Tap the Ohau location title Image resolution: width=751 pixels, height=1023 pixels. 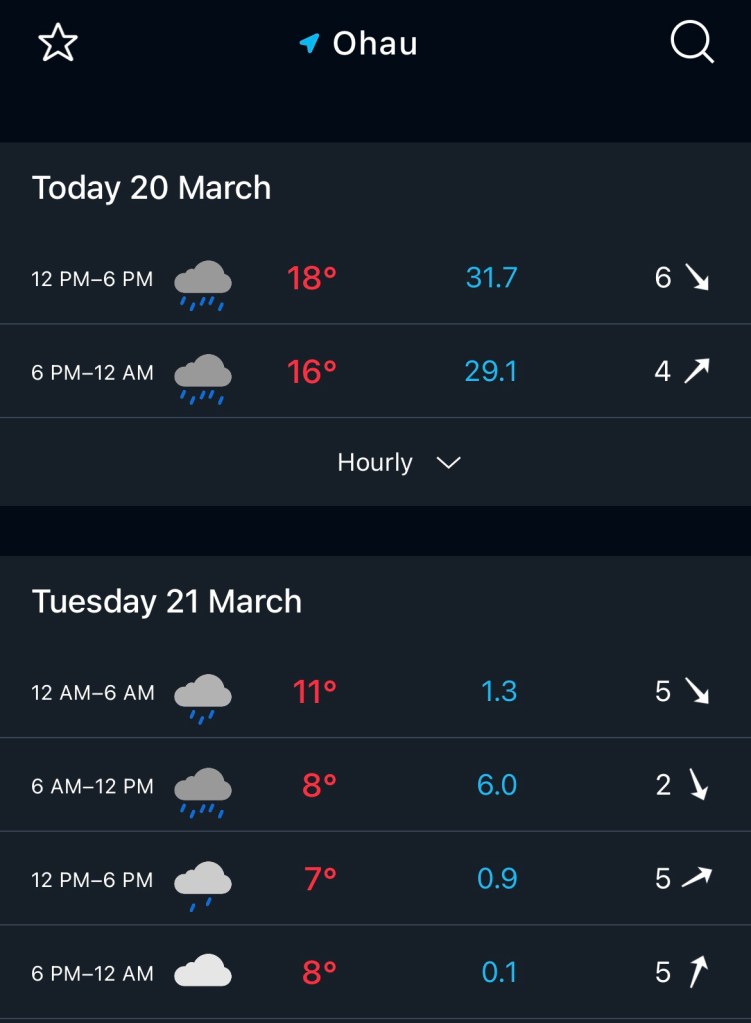coord(375,44)
